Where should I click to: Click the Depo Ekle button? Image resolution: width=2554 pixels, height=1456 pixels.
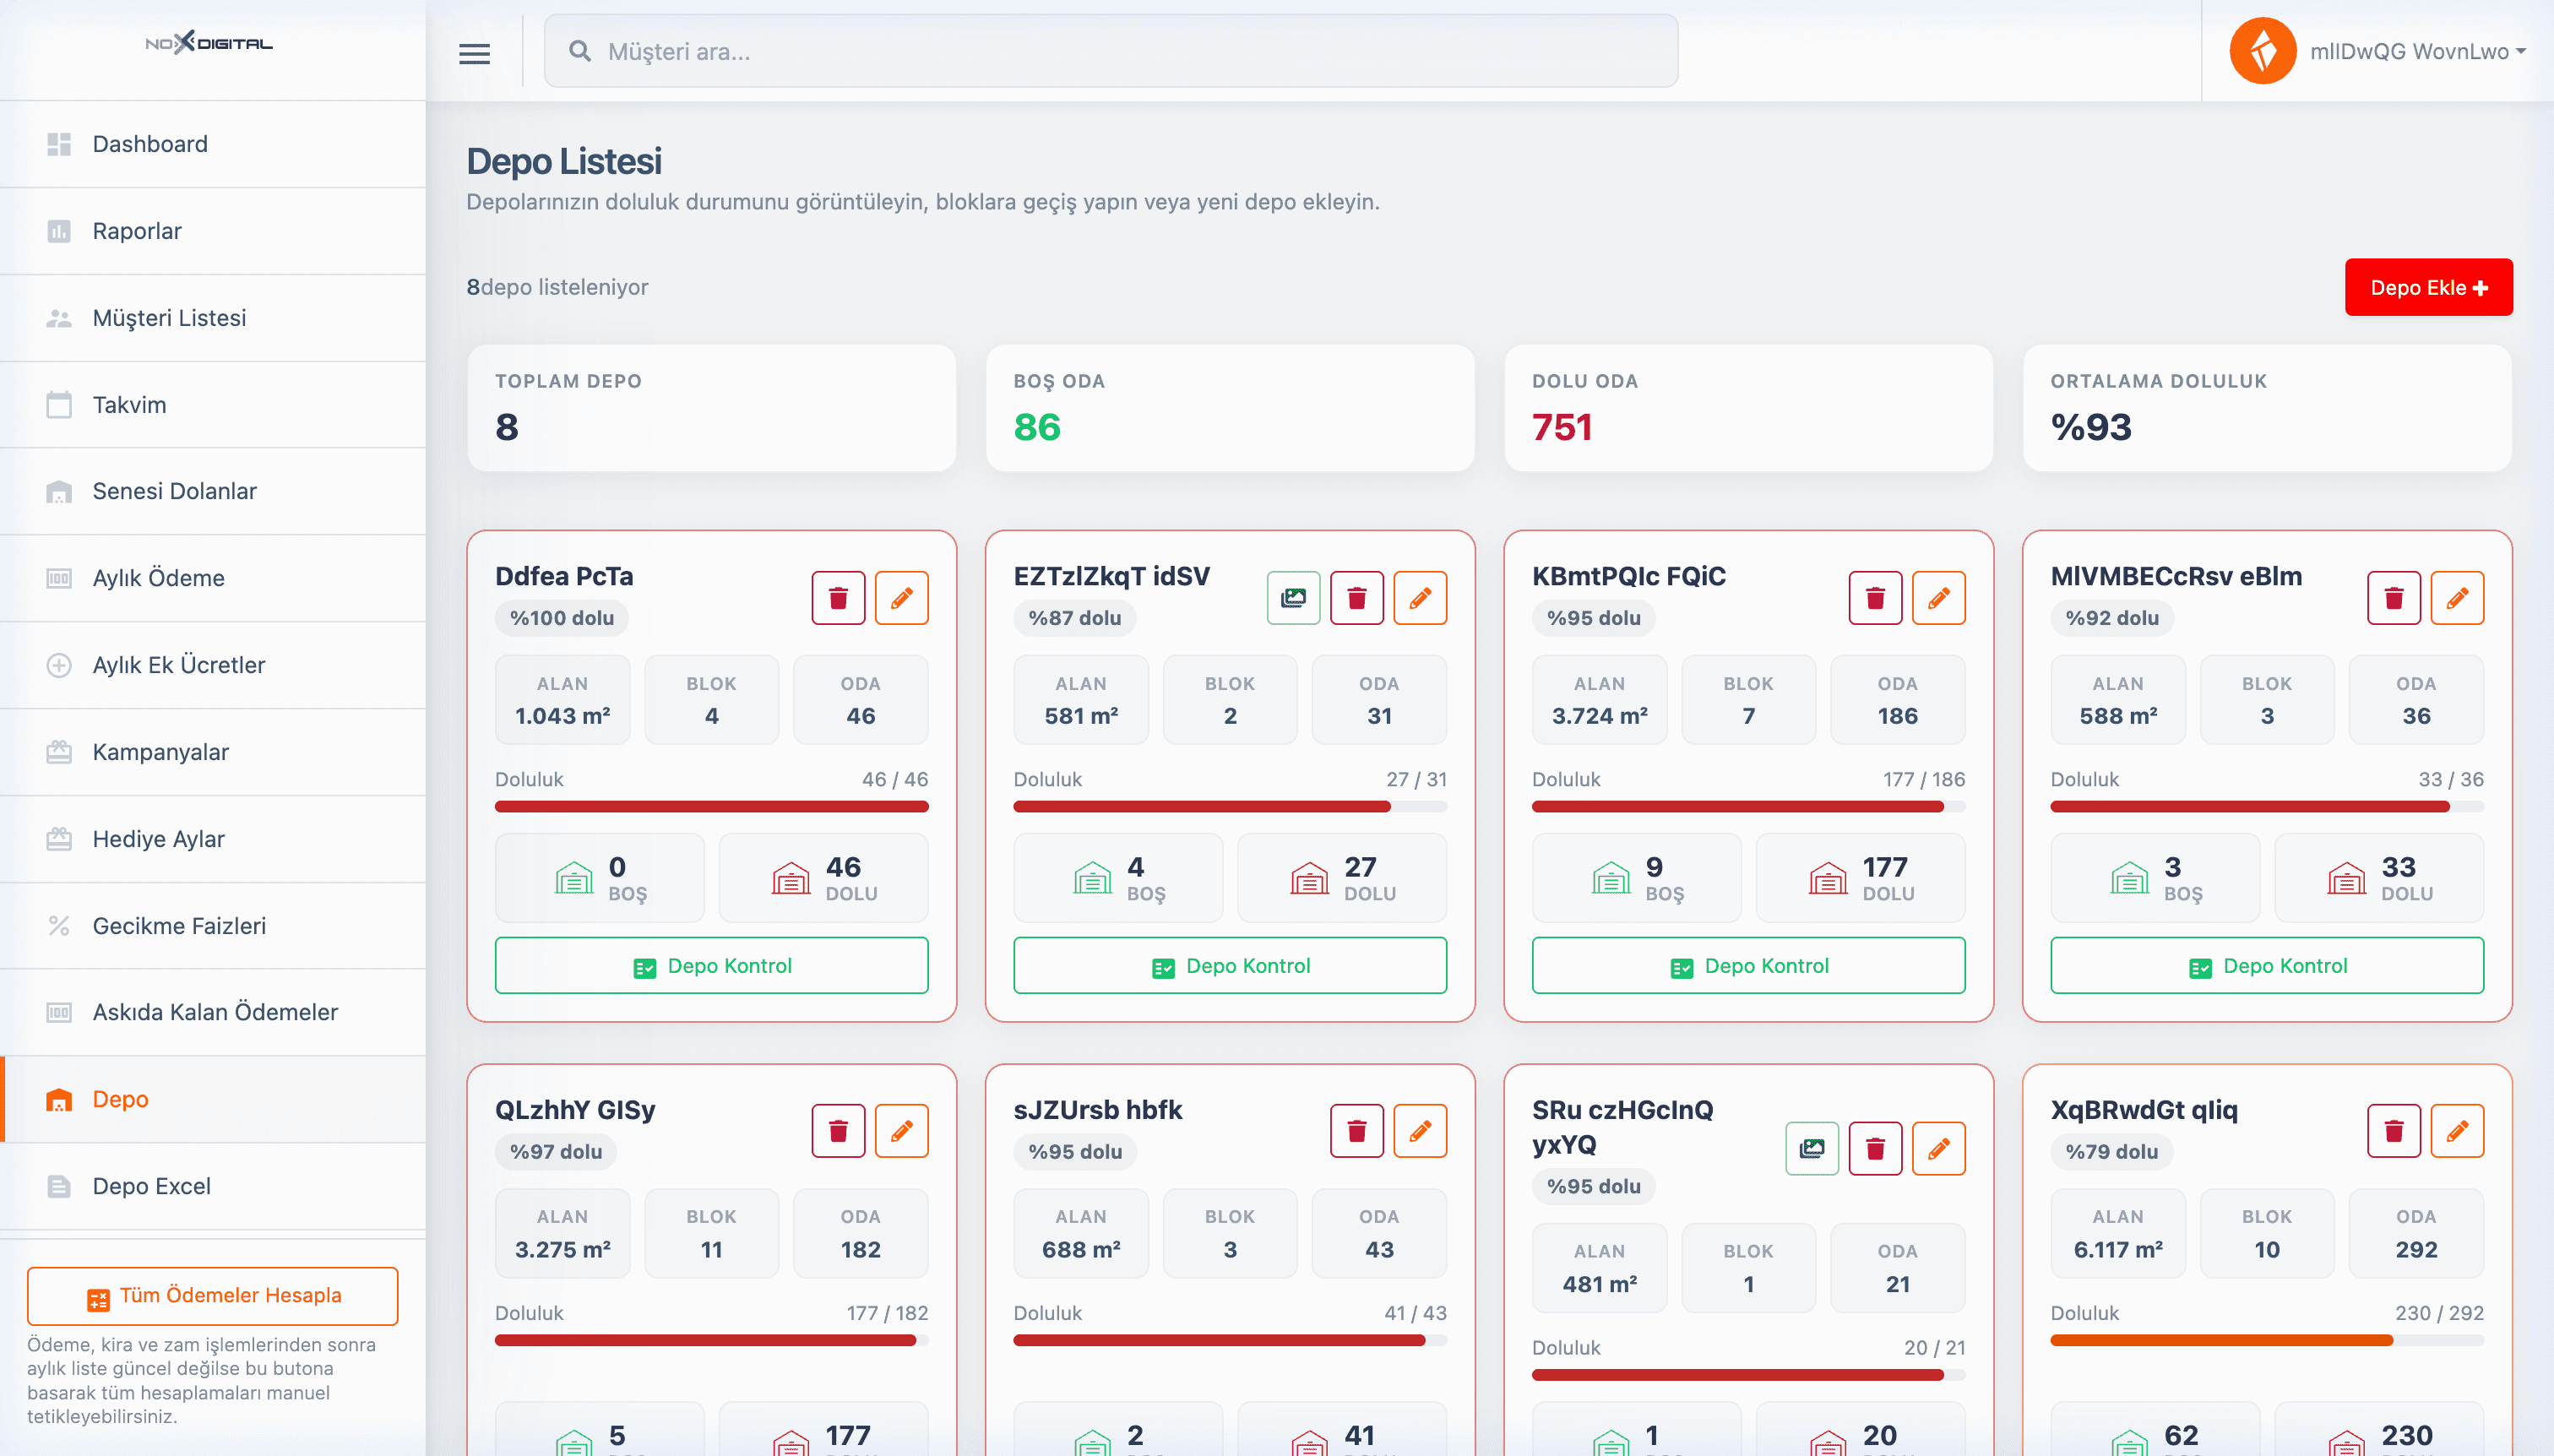click(x=2428, y=288)
